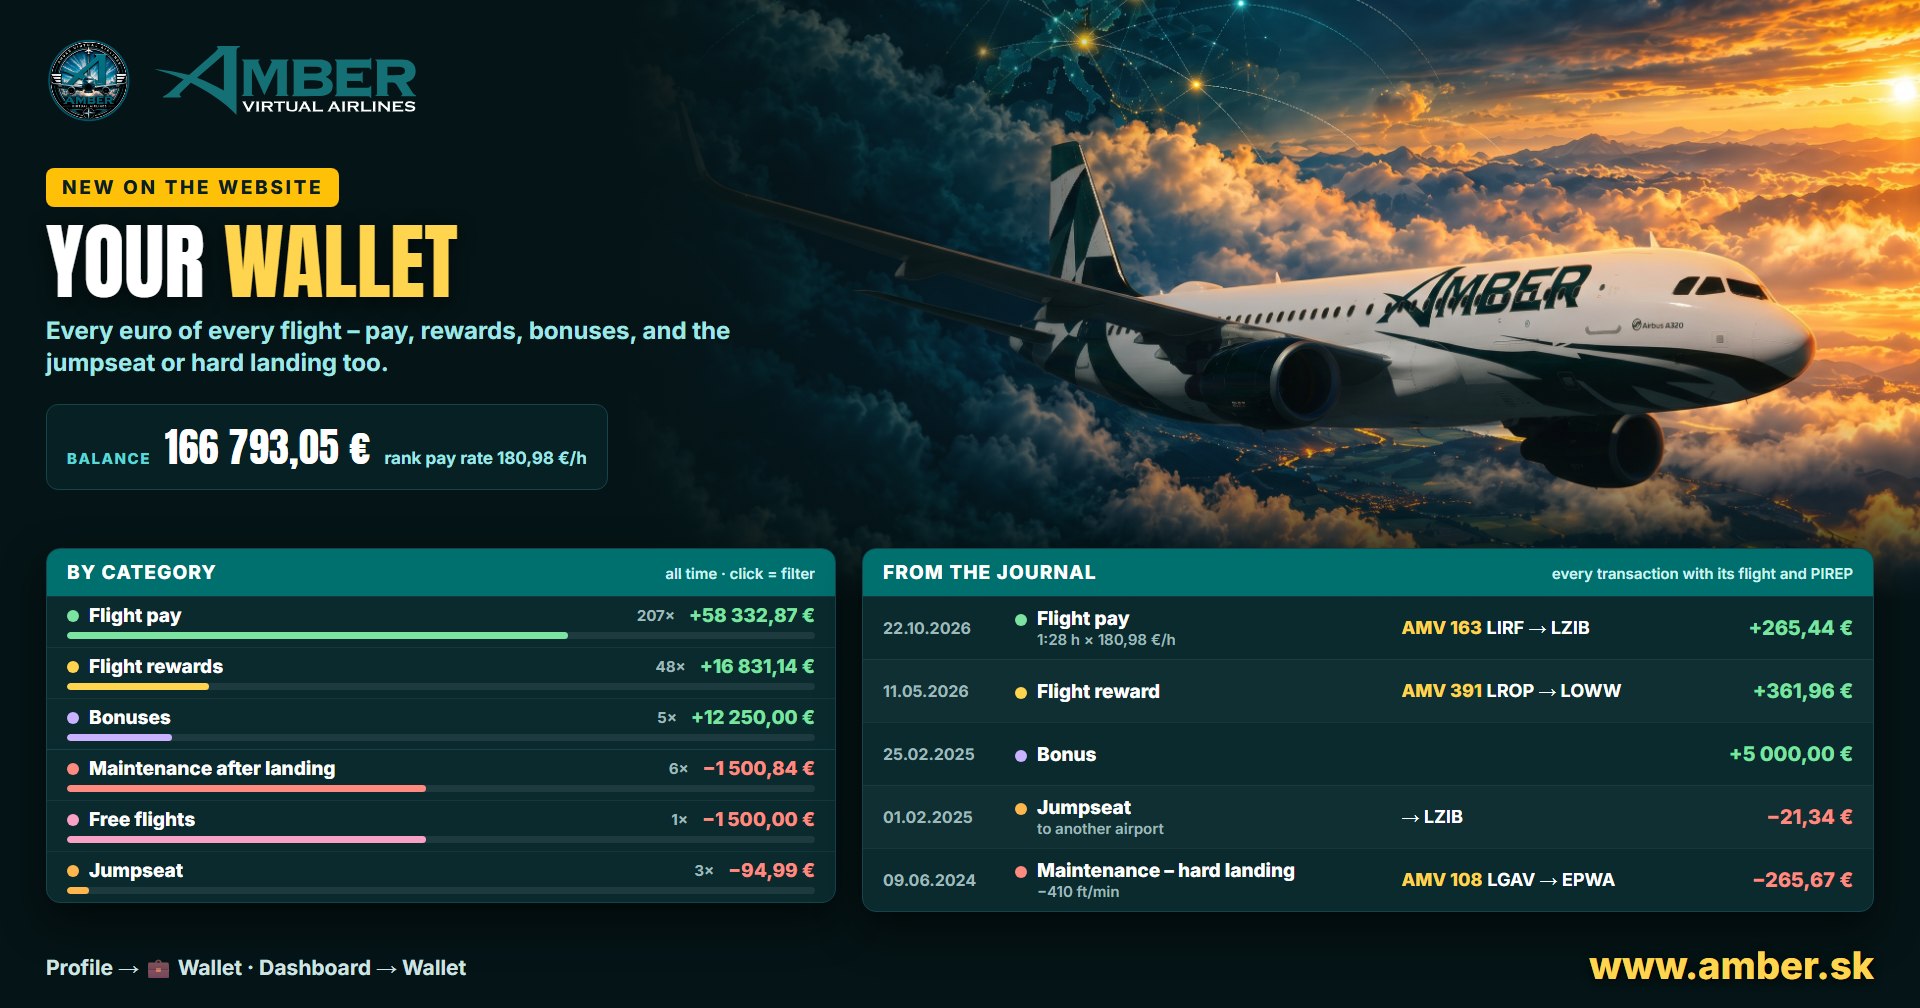This screenshot has width=1920, height=1008.
Task: Click the NEW ON THE WEBSITE badge
Action: coord(192,187)
